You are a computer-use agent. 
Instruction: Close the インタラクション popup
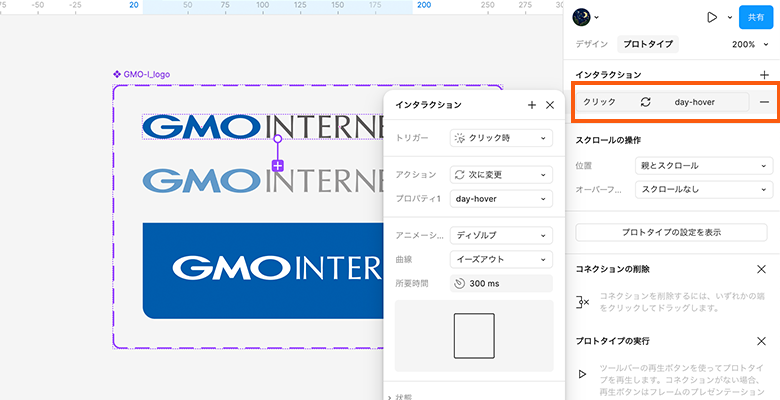point(550,105)
